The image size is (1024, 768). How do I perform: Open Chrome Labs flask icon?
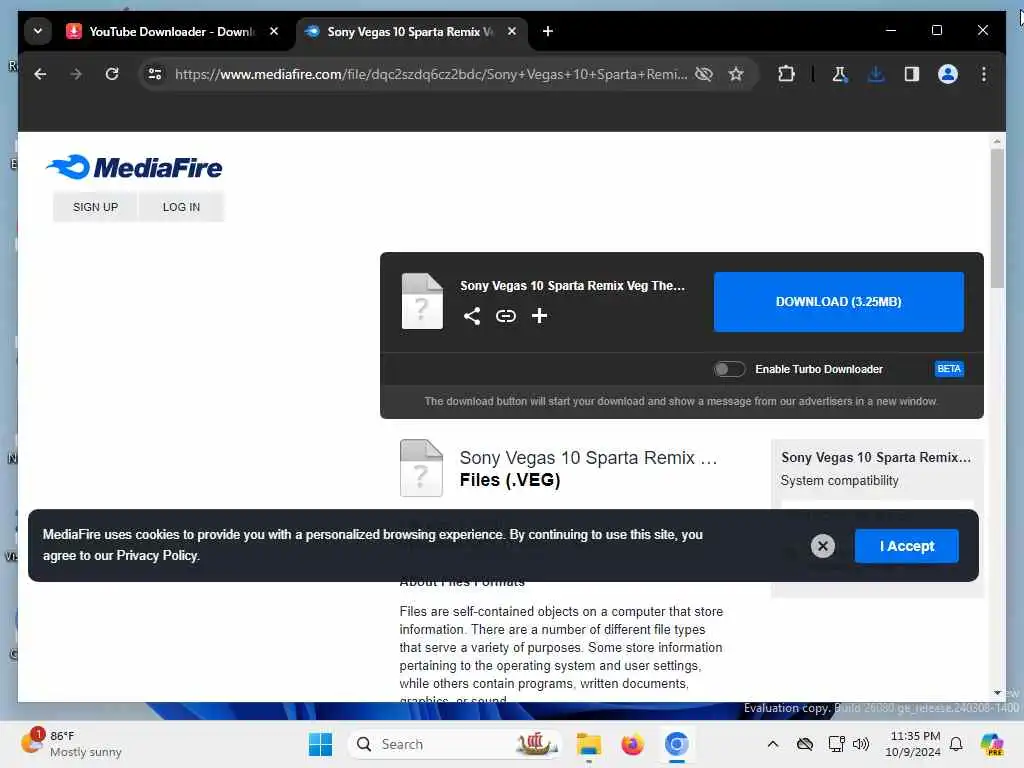(x=840, y=74)
